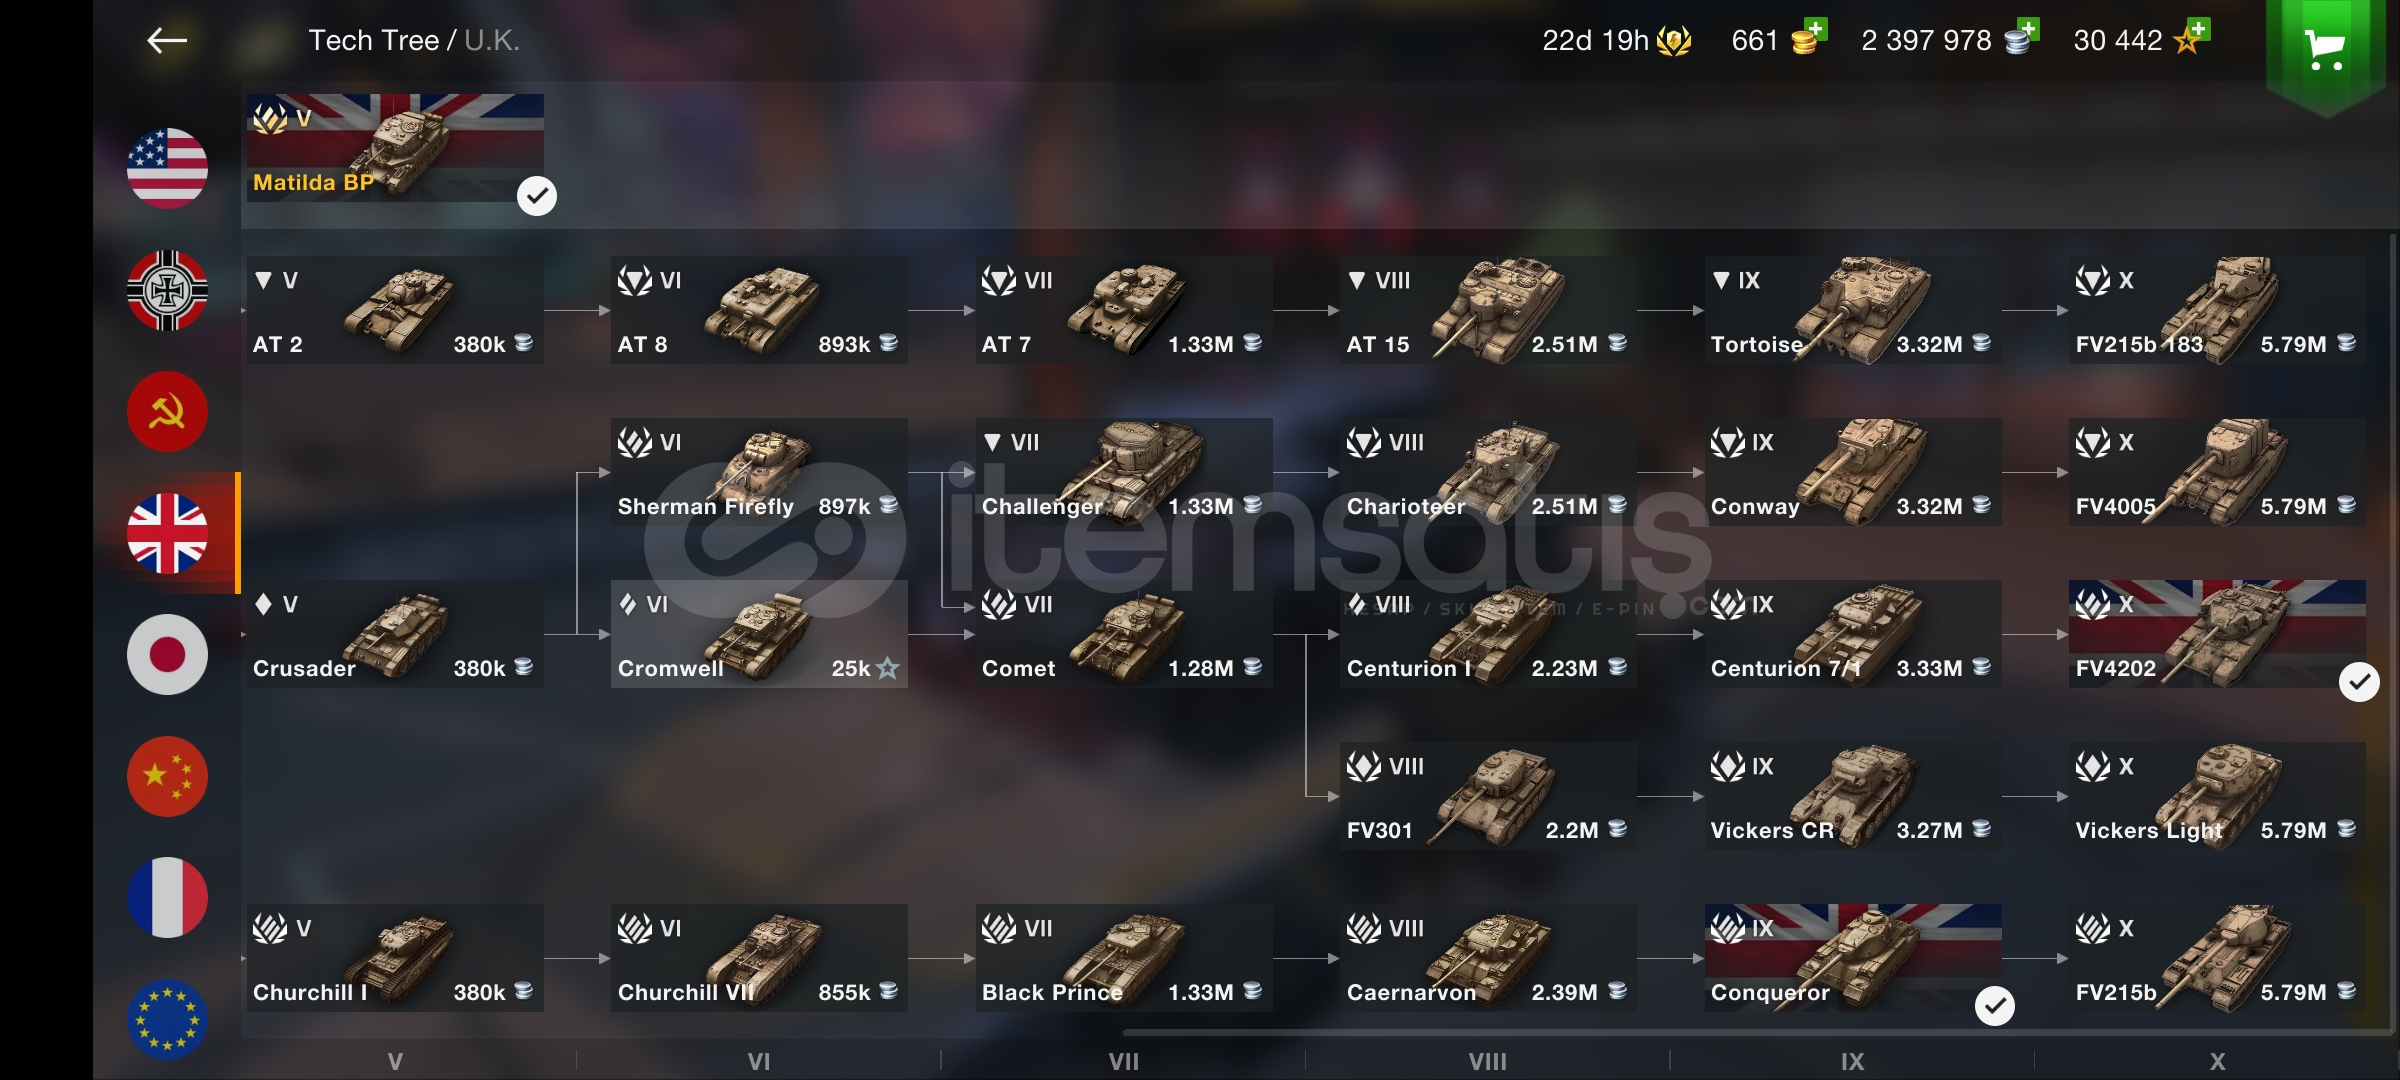2400x1080 pixels.
Task: Select the China nation flag
Action: [167, 776]
